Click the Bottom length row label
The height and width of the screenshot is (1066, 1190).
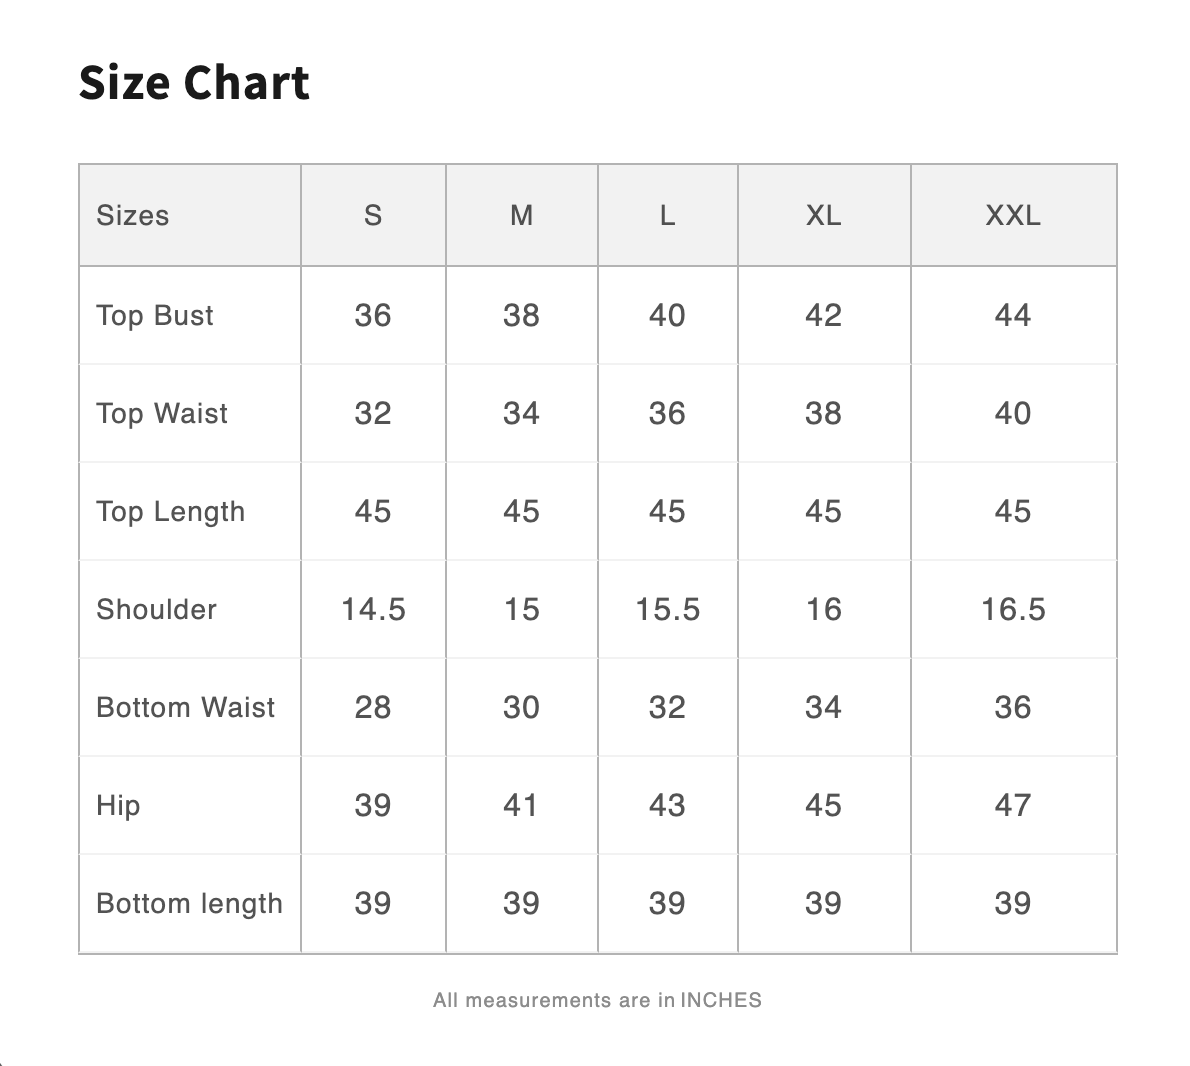[190, 904]
